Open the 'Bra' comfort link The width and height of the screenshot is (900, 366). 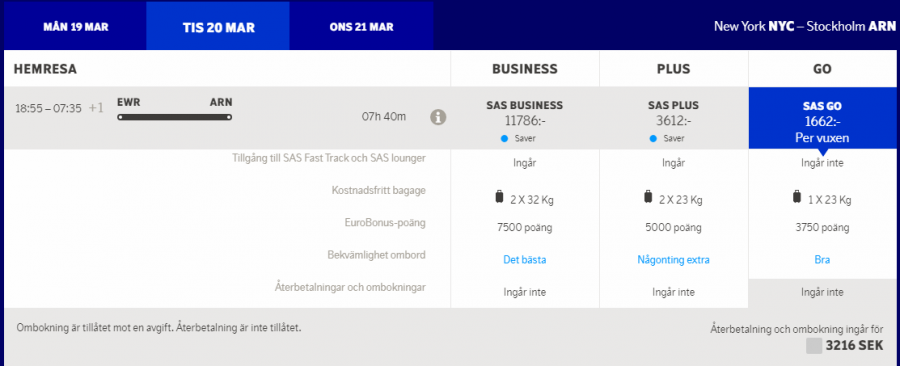[822, 260]
